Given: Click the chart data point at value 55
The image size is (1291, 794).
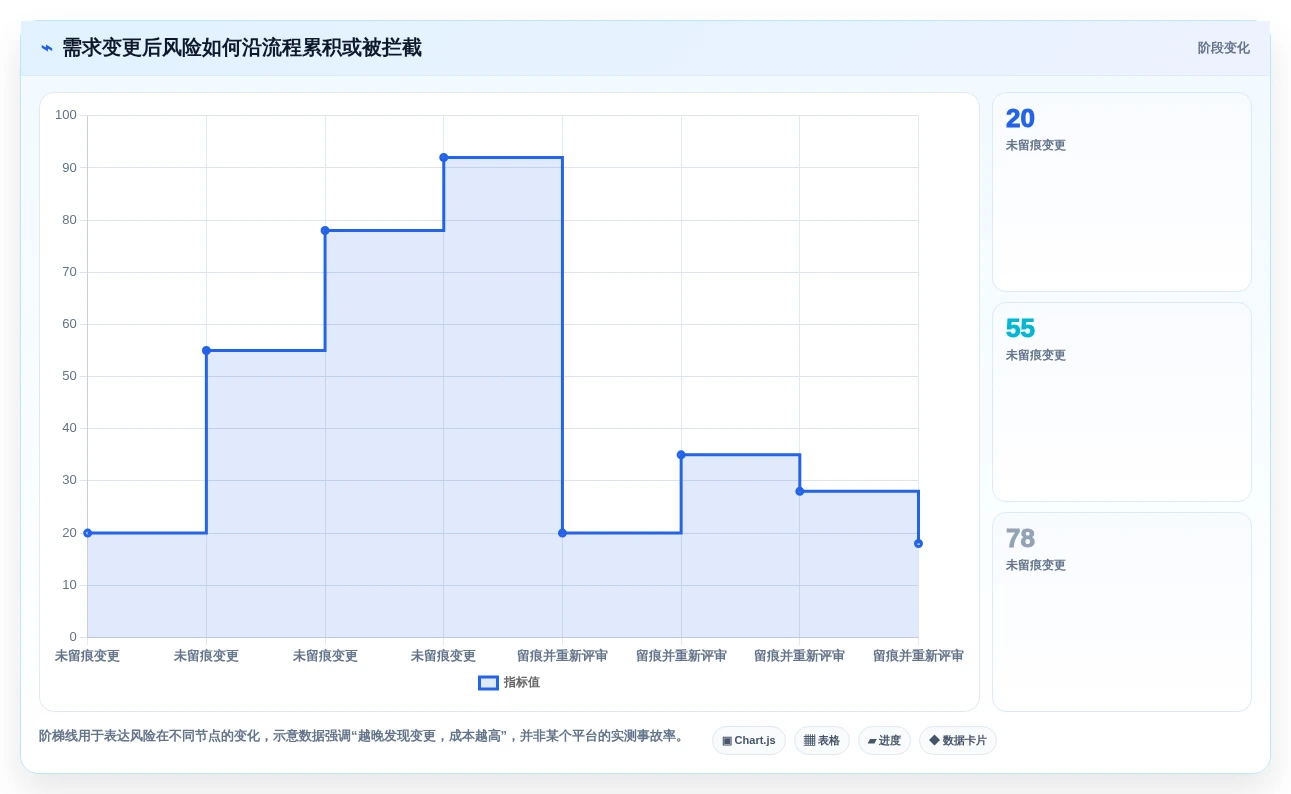Looking at the screenshot, I should (x=206, y=351).
